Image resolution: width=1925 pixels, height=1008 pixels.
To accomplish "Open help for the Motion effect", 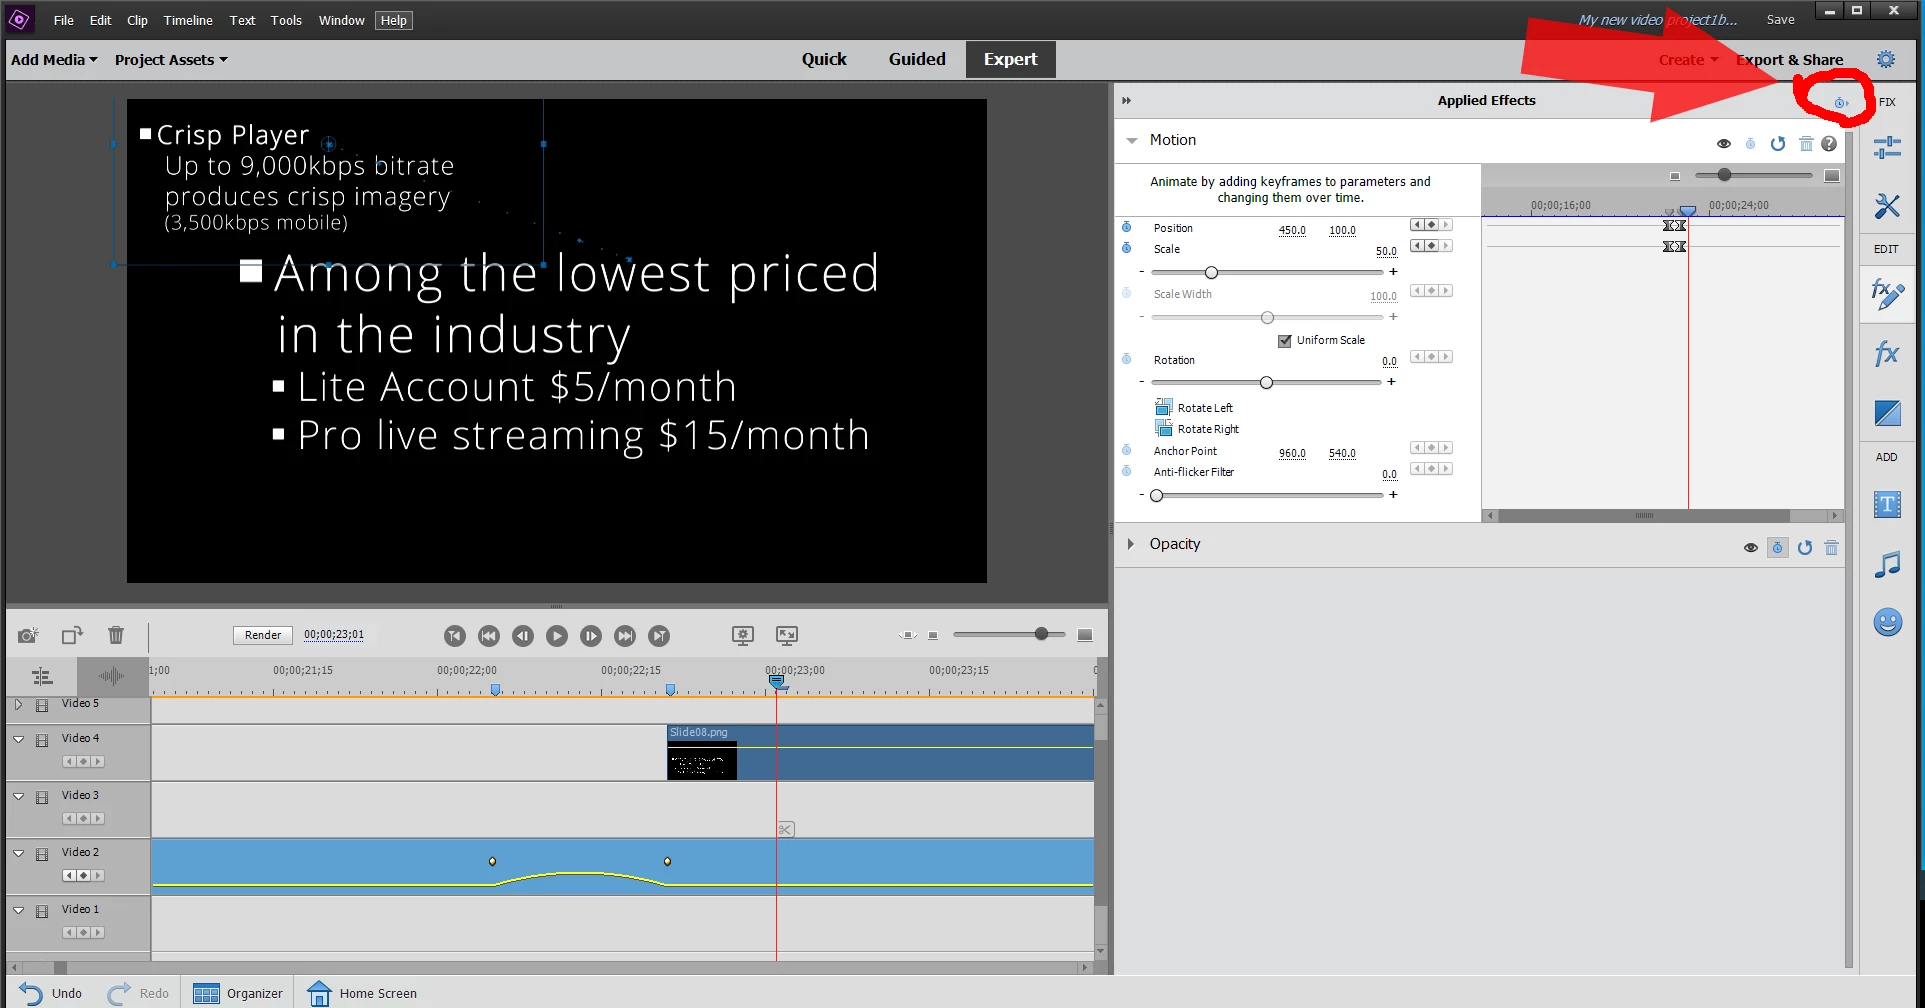I will (x=1829, y=144).
